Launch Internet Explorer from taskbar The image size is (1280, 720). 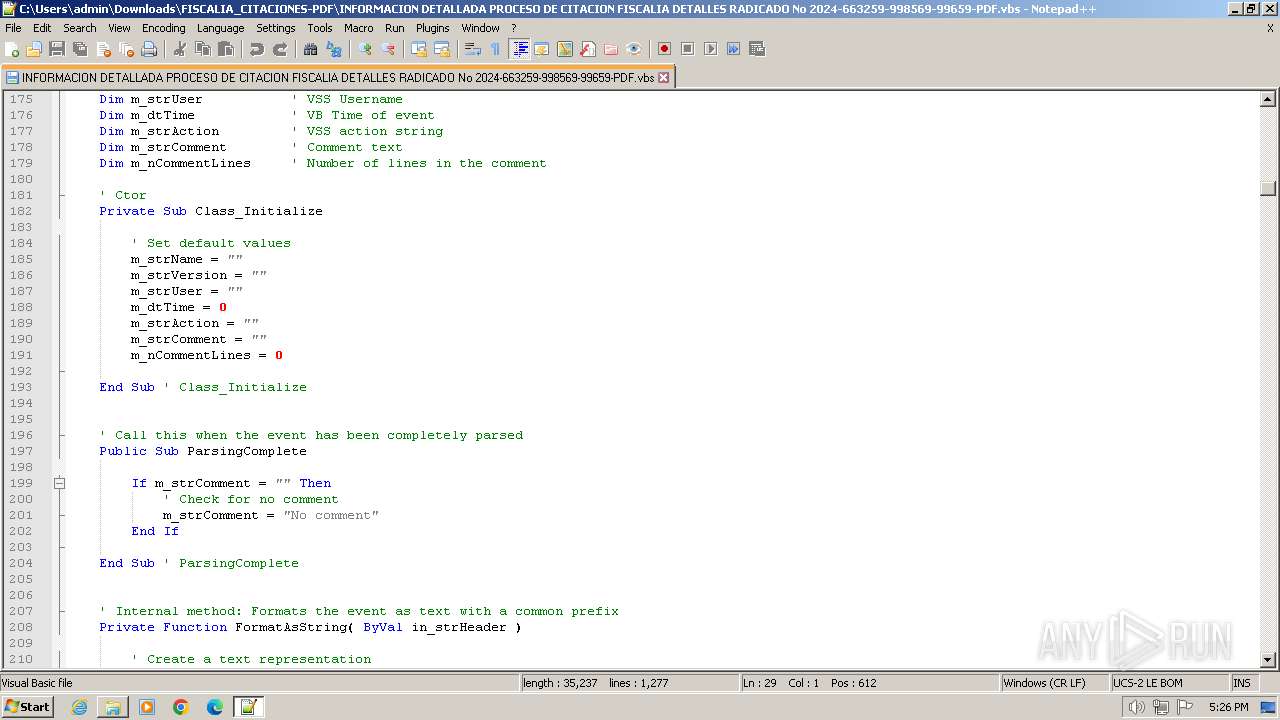(x=79, y=707)
